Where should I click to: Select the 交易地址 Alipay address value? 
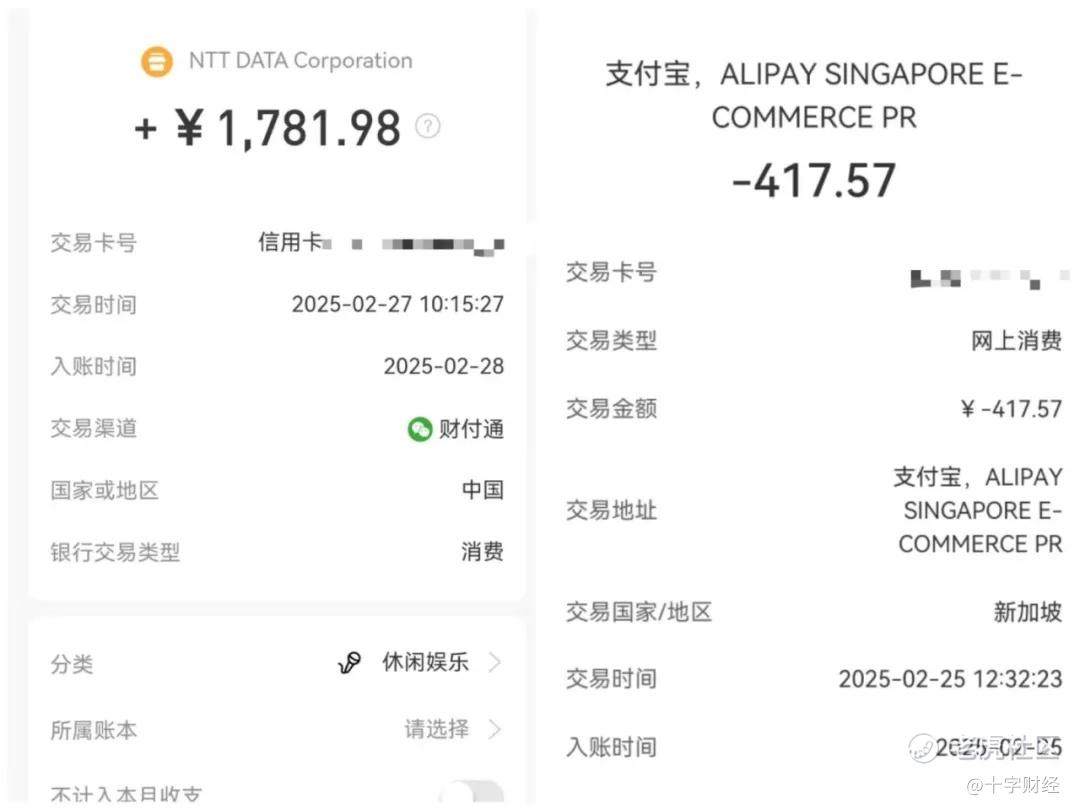point(978,510)
